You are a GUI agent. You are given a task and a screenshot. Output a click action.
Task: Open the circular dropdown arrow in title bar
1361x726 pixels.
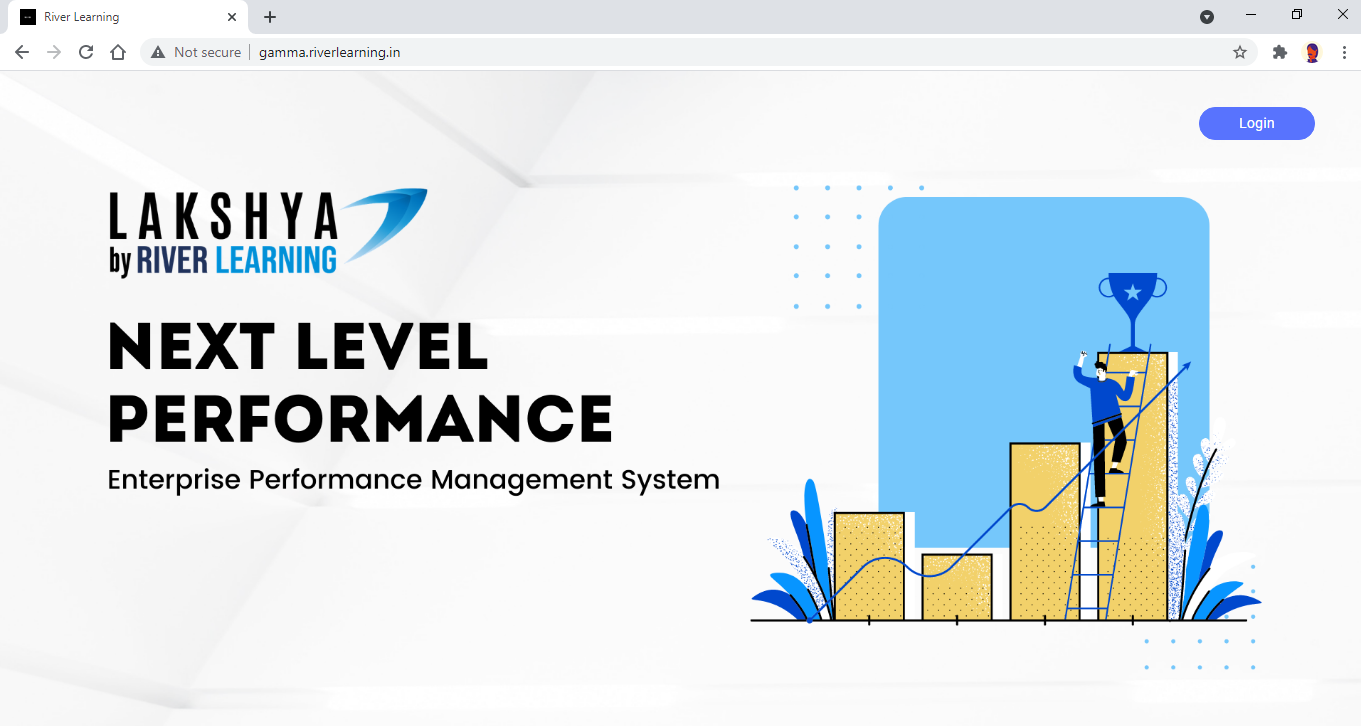1207,17
